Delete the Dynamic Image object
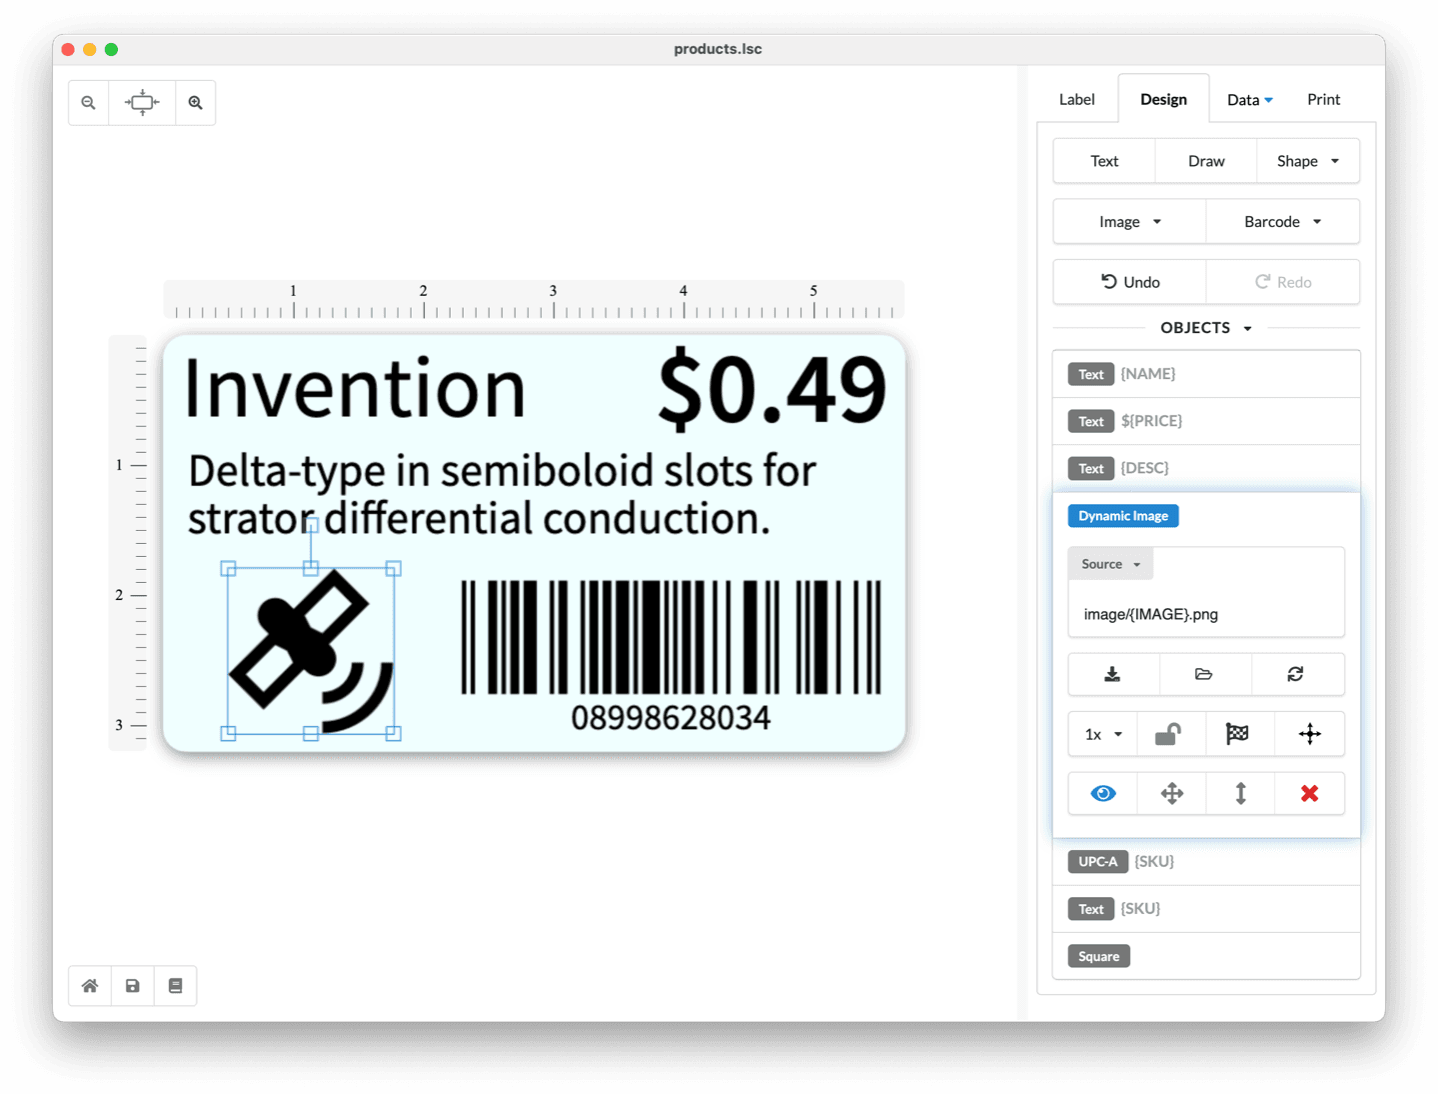This screenshot has height=1094, width=1438. 1309,793
